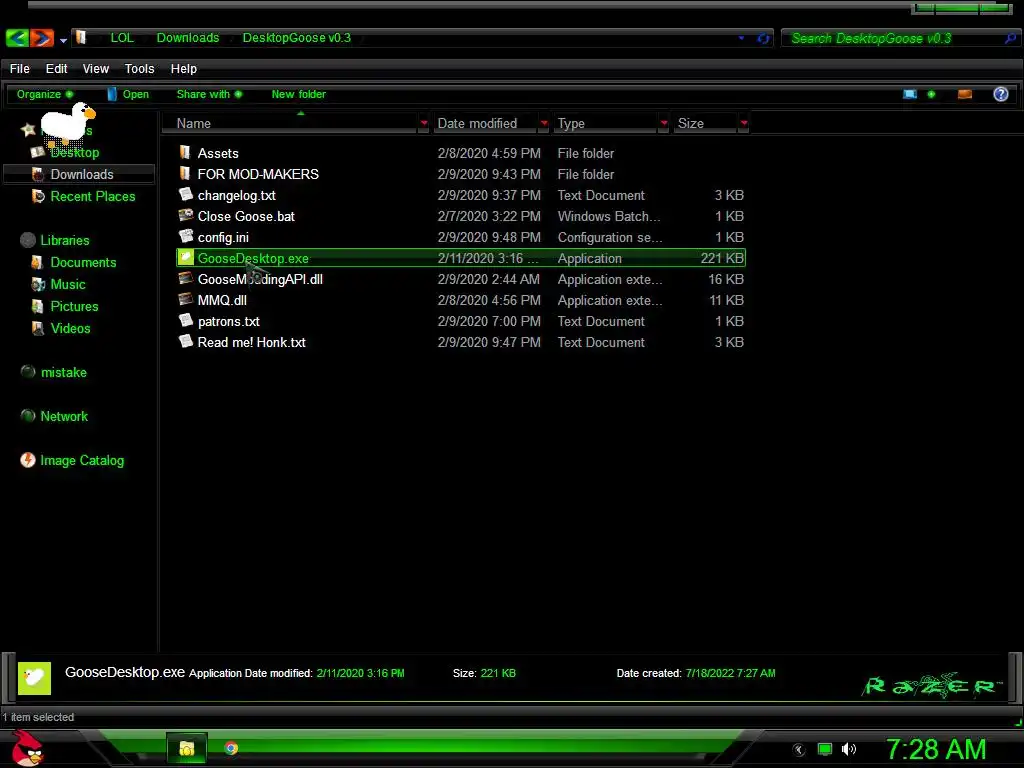Image resolution: width=1024 pixels, height=768 pixels.
Task: Expand the address bar history dropdown arrow
Action: 741,38
